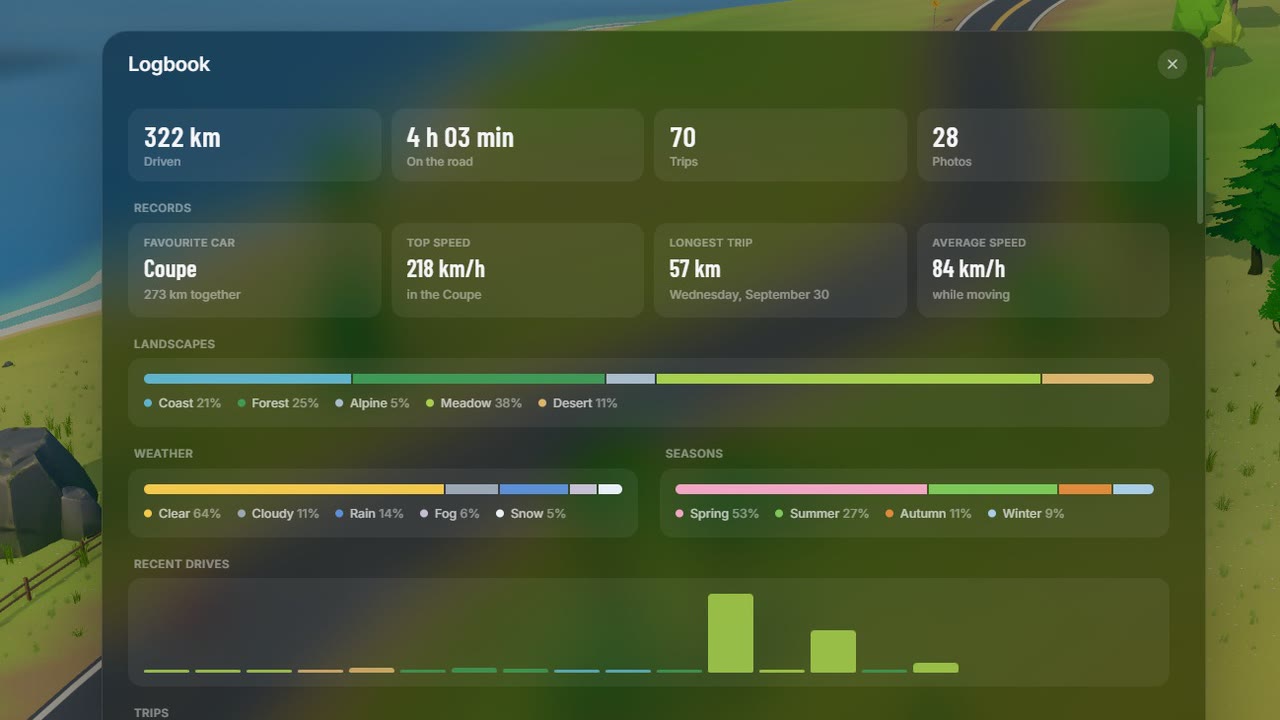1280x720 pixels.
Task: Open the 70 Trips card
Action: (780, 145)
